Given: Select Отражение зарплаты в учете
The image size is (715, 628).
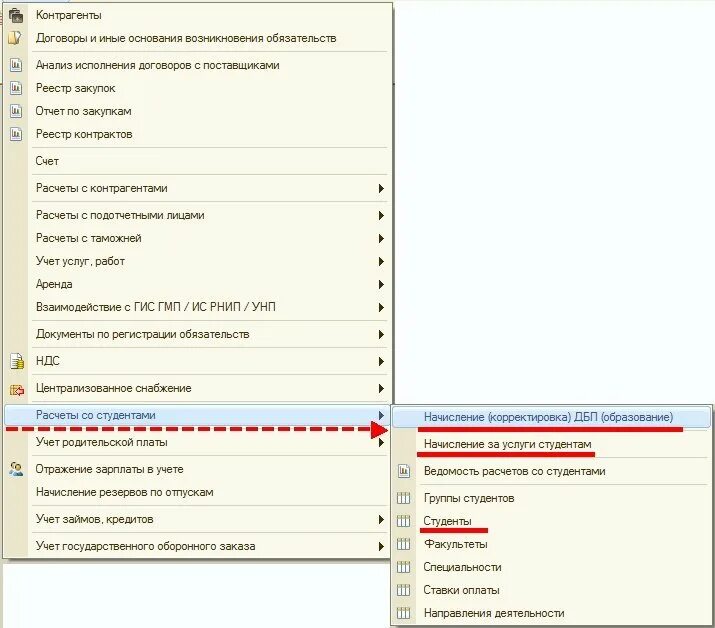Looking at the screenshot, I should [x=197, y=469].
